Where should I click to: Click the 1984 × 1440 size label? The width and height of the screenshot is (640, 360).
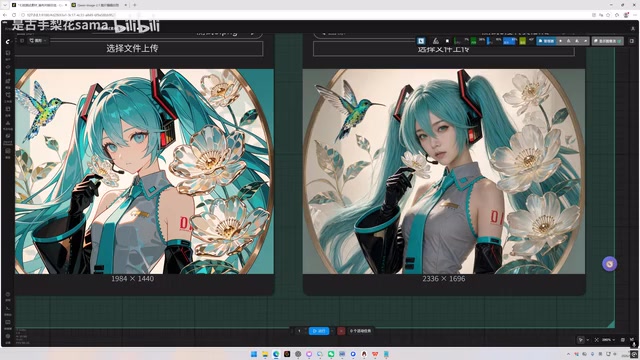132,279
